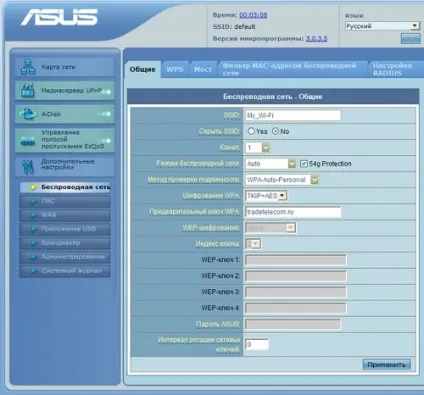
Task: Click the SSID field label link
Action: (x=231, y=115)
